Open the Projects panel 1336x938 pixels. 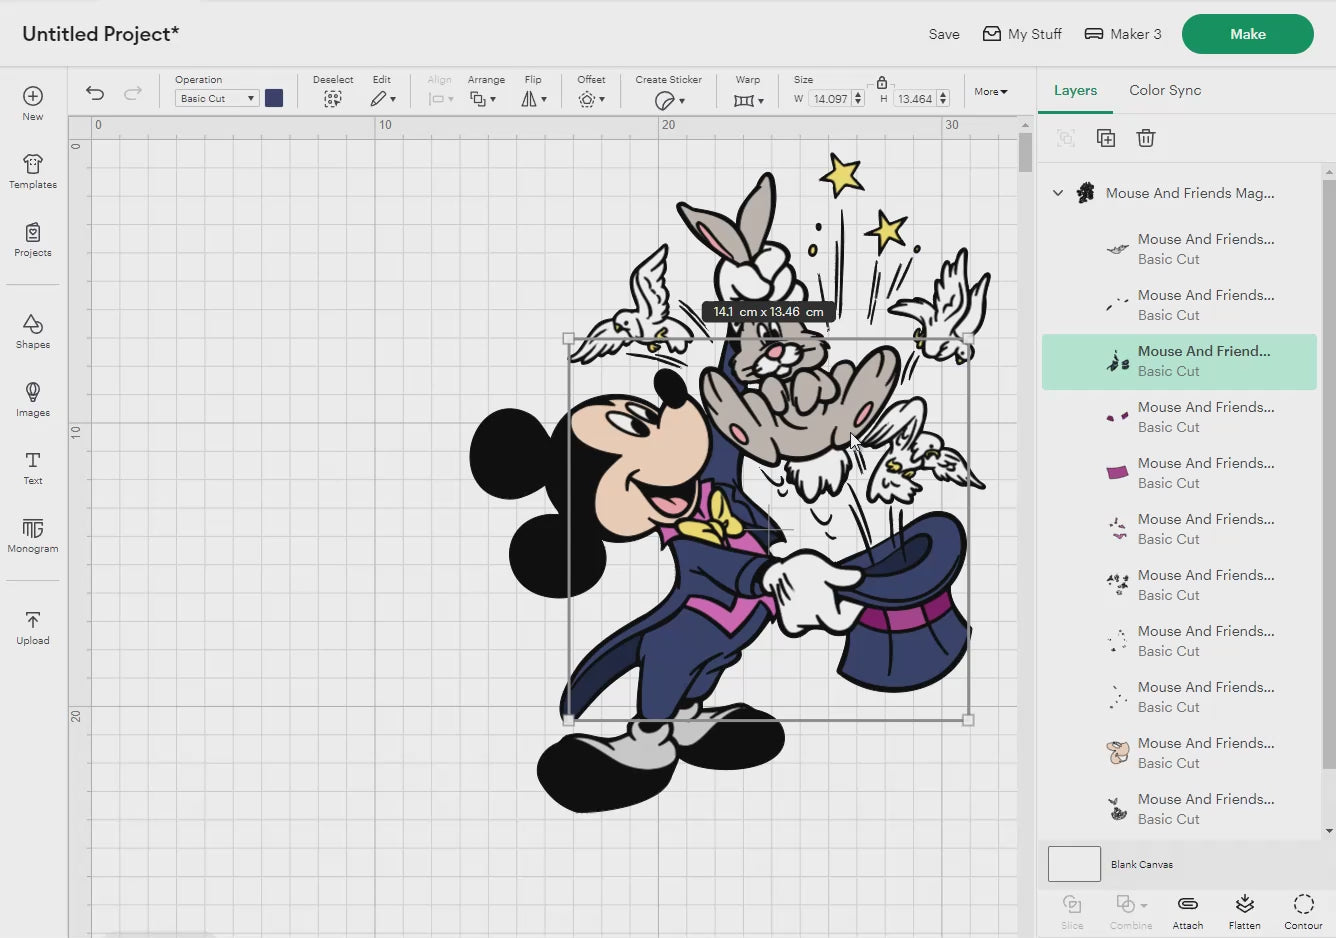pyautogui.click(x=33, y=240)
